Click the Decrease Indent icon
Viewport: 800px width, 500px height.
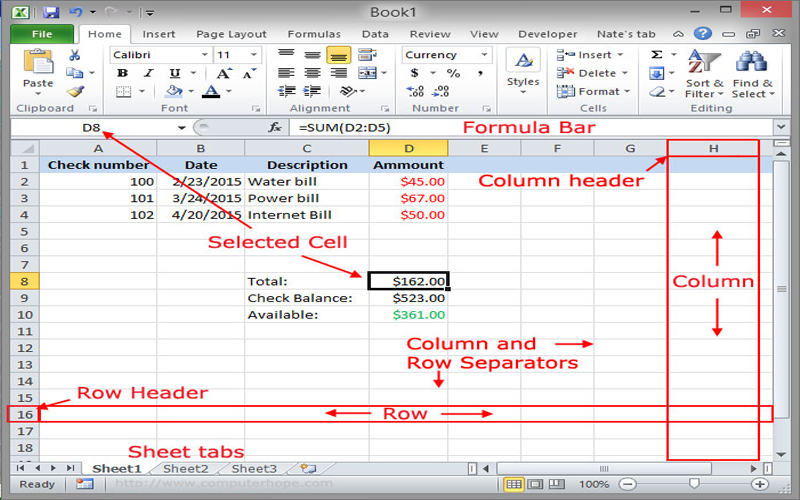(x=286, y=92)
